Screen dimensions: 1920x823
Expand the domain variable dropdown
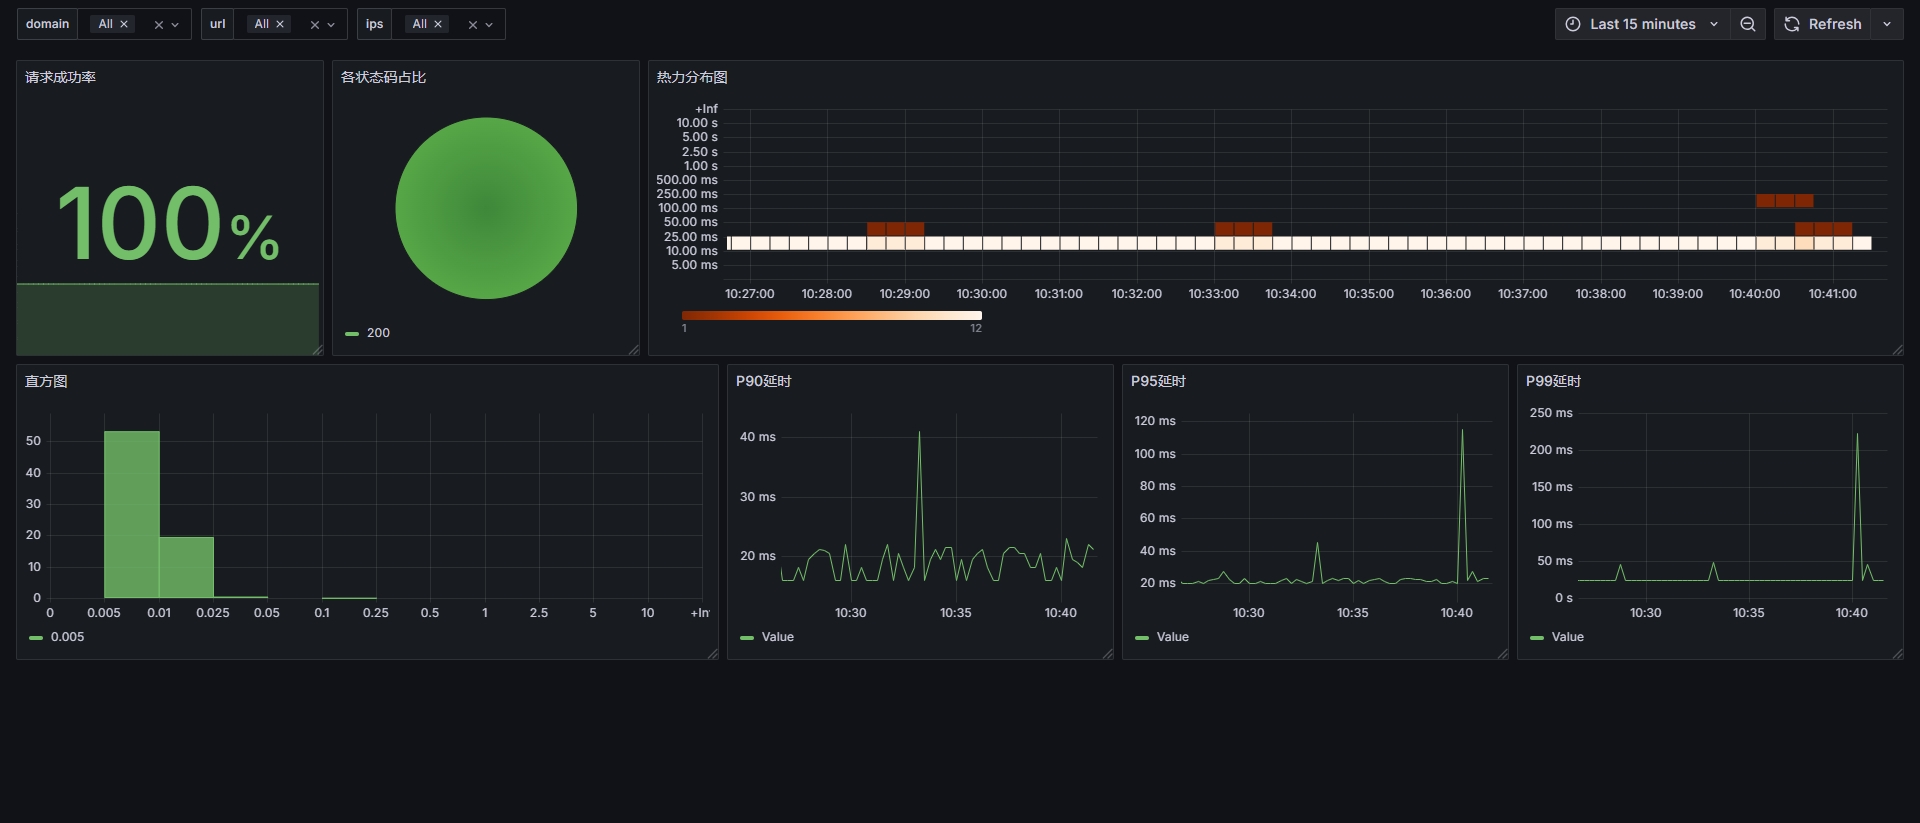[175, 25]
